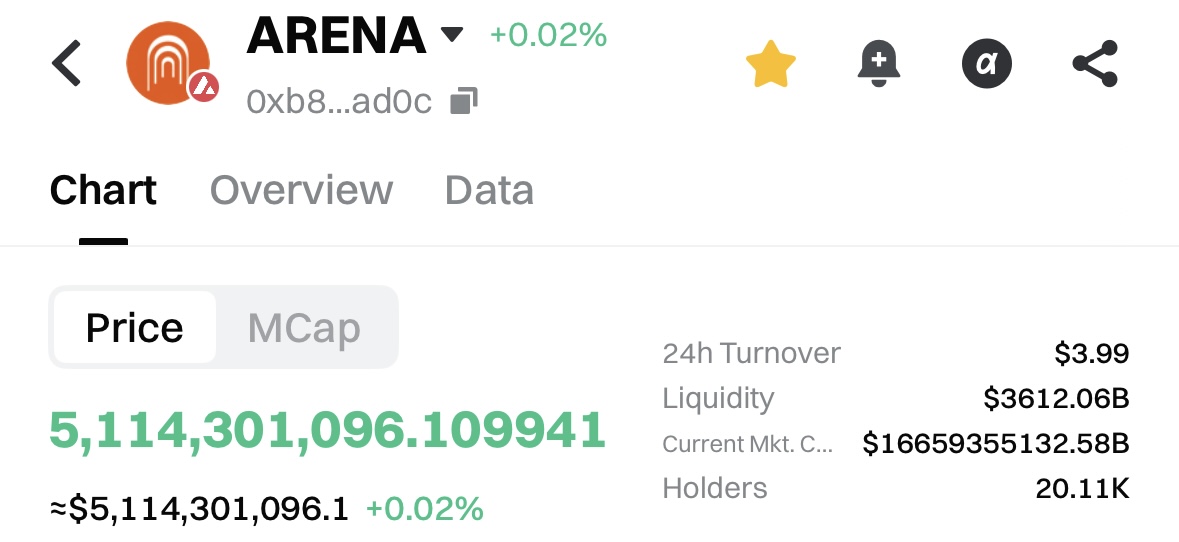This screenshot has height=542, width=1179.
Task: Select the Price toggle option
Action: coord(135,328)
